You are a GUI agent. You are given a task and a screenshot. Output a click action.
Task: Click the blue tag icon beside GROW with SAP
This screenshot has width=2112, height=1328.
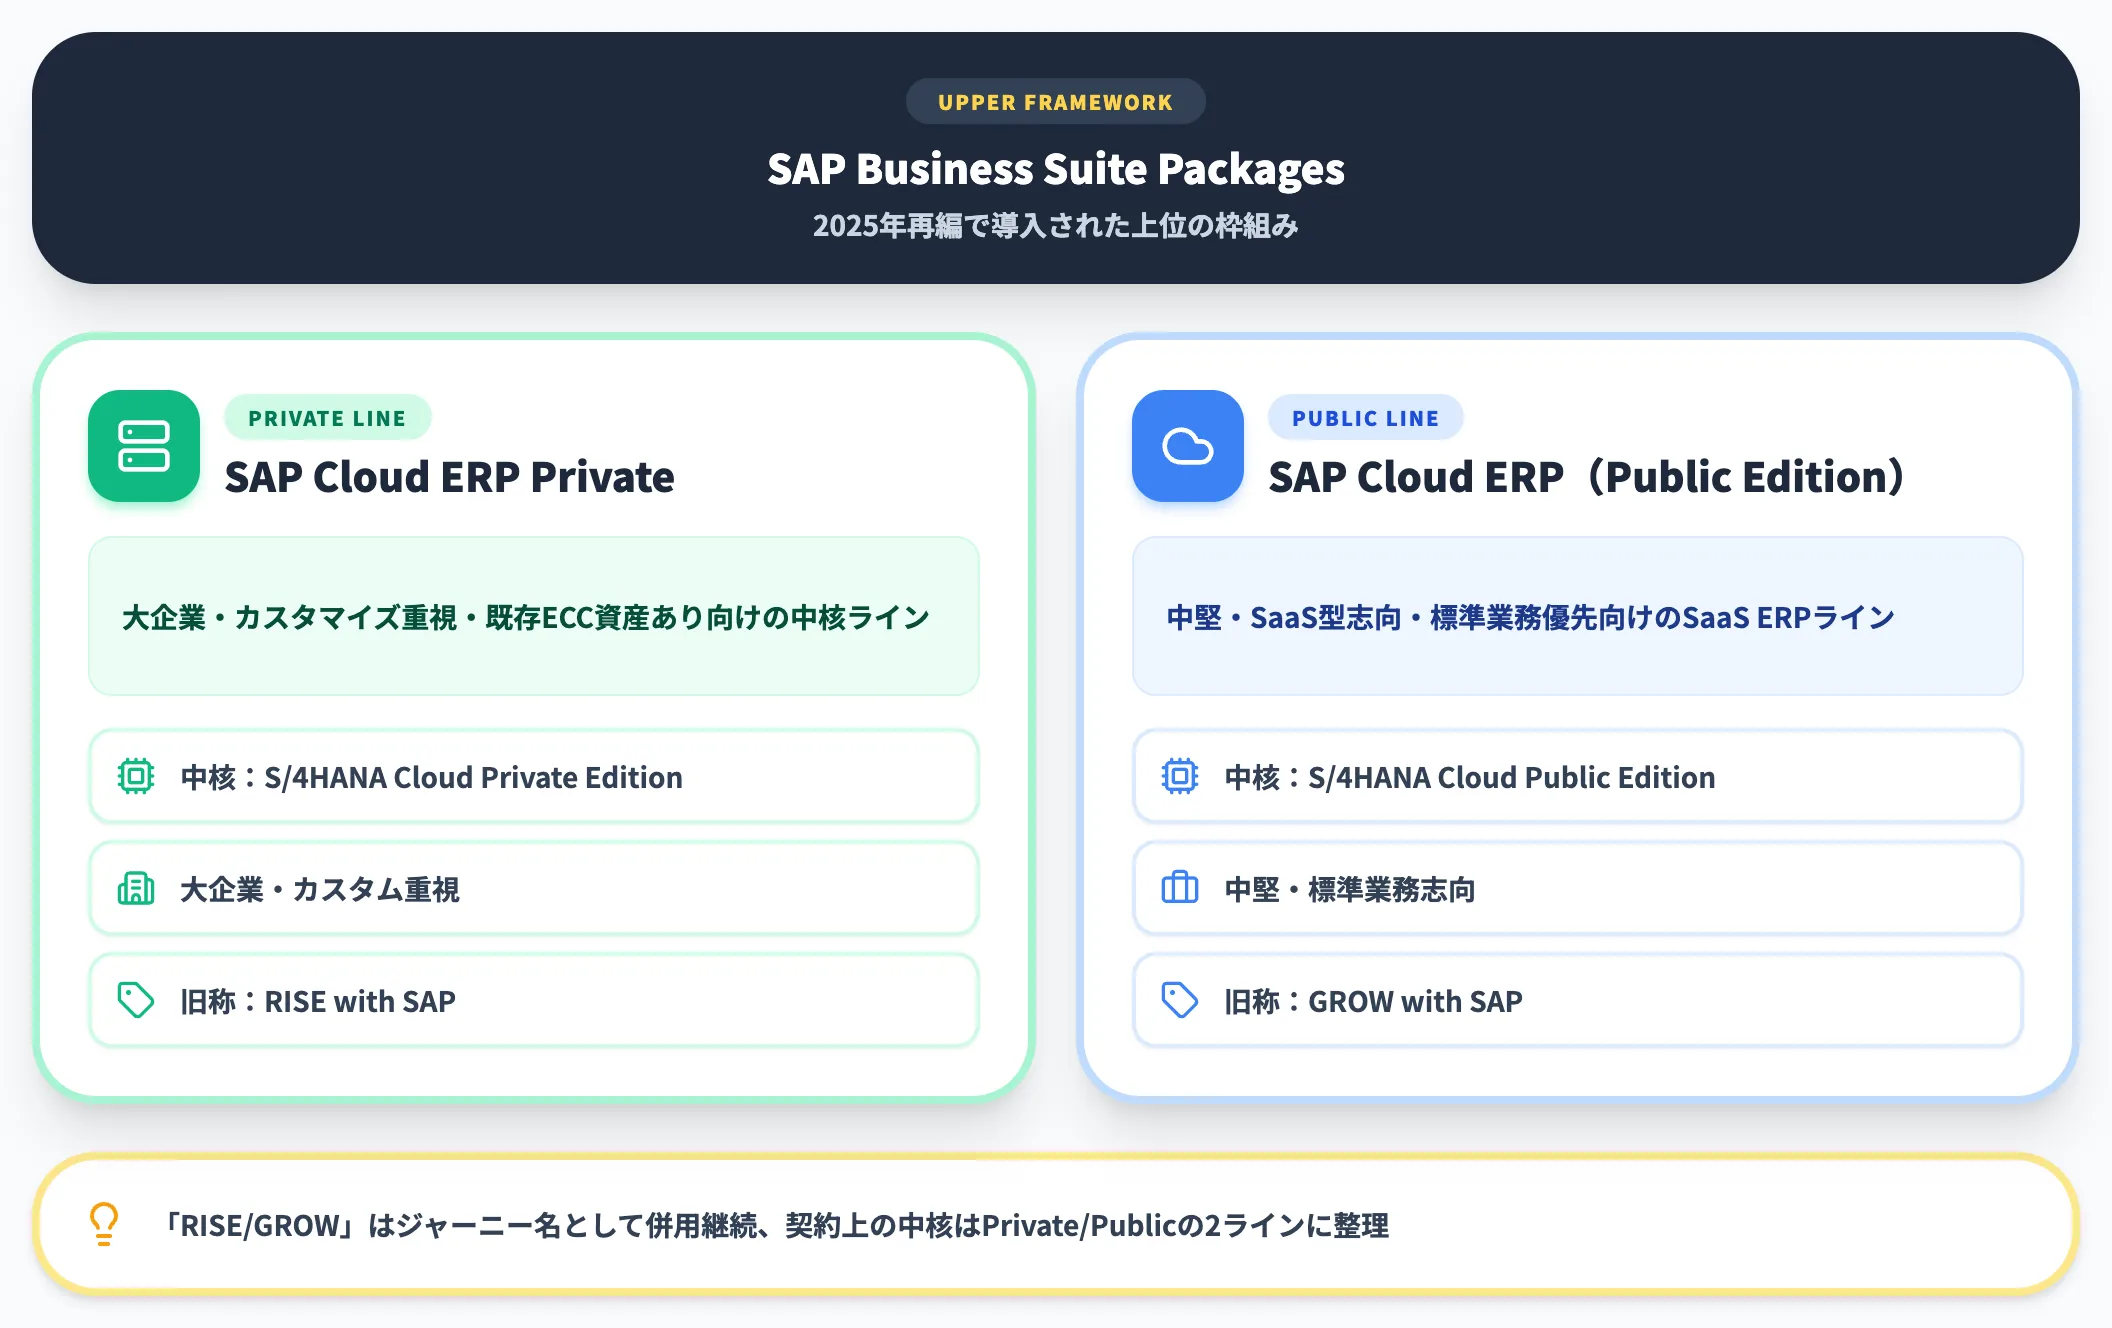(x=1180, y=1000)
